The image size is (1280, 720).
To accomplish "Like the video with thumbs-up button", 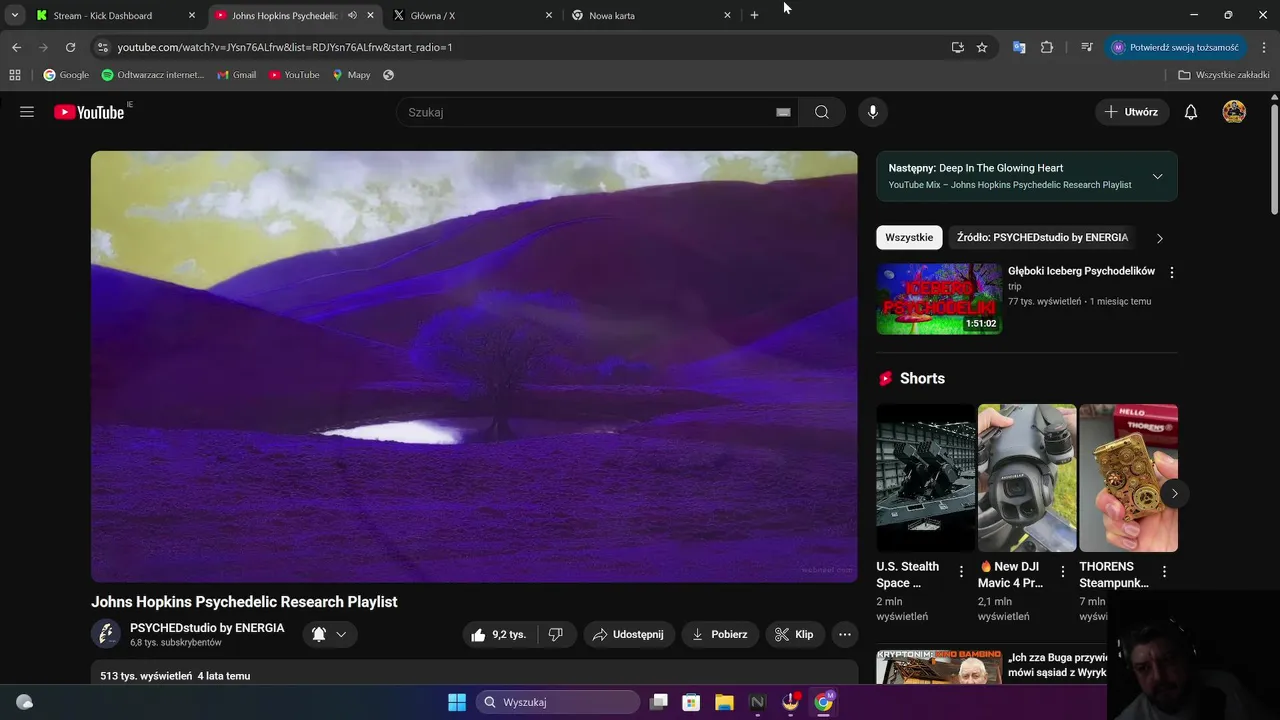I will pos(499,634).
